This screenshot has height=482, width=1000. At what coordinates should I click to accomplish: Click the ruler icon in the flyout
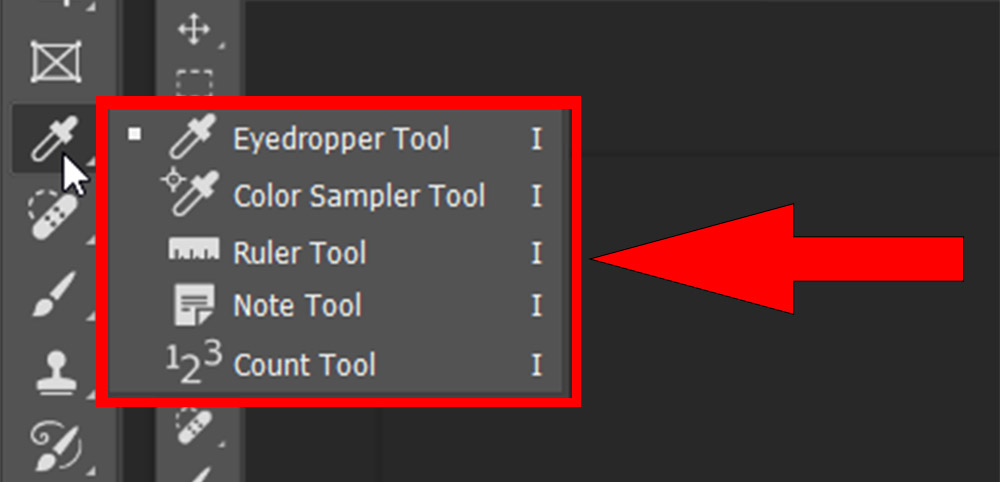tap(193, 250)
